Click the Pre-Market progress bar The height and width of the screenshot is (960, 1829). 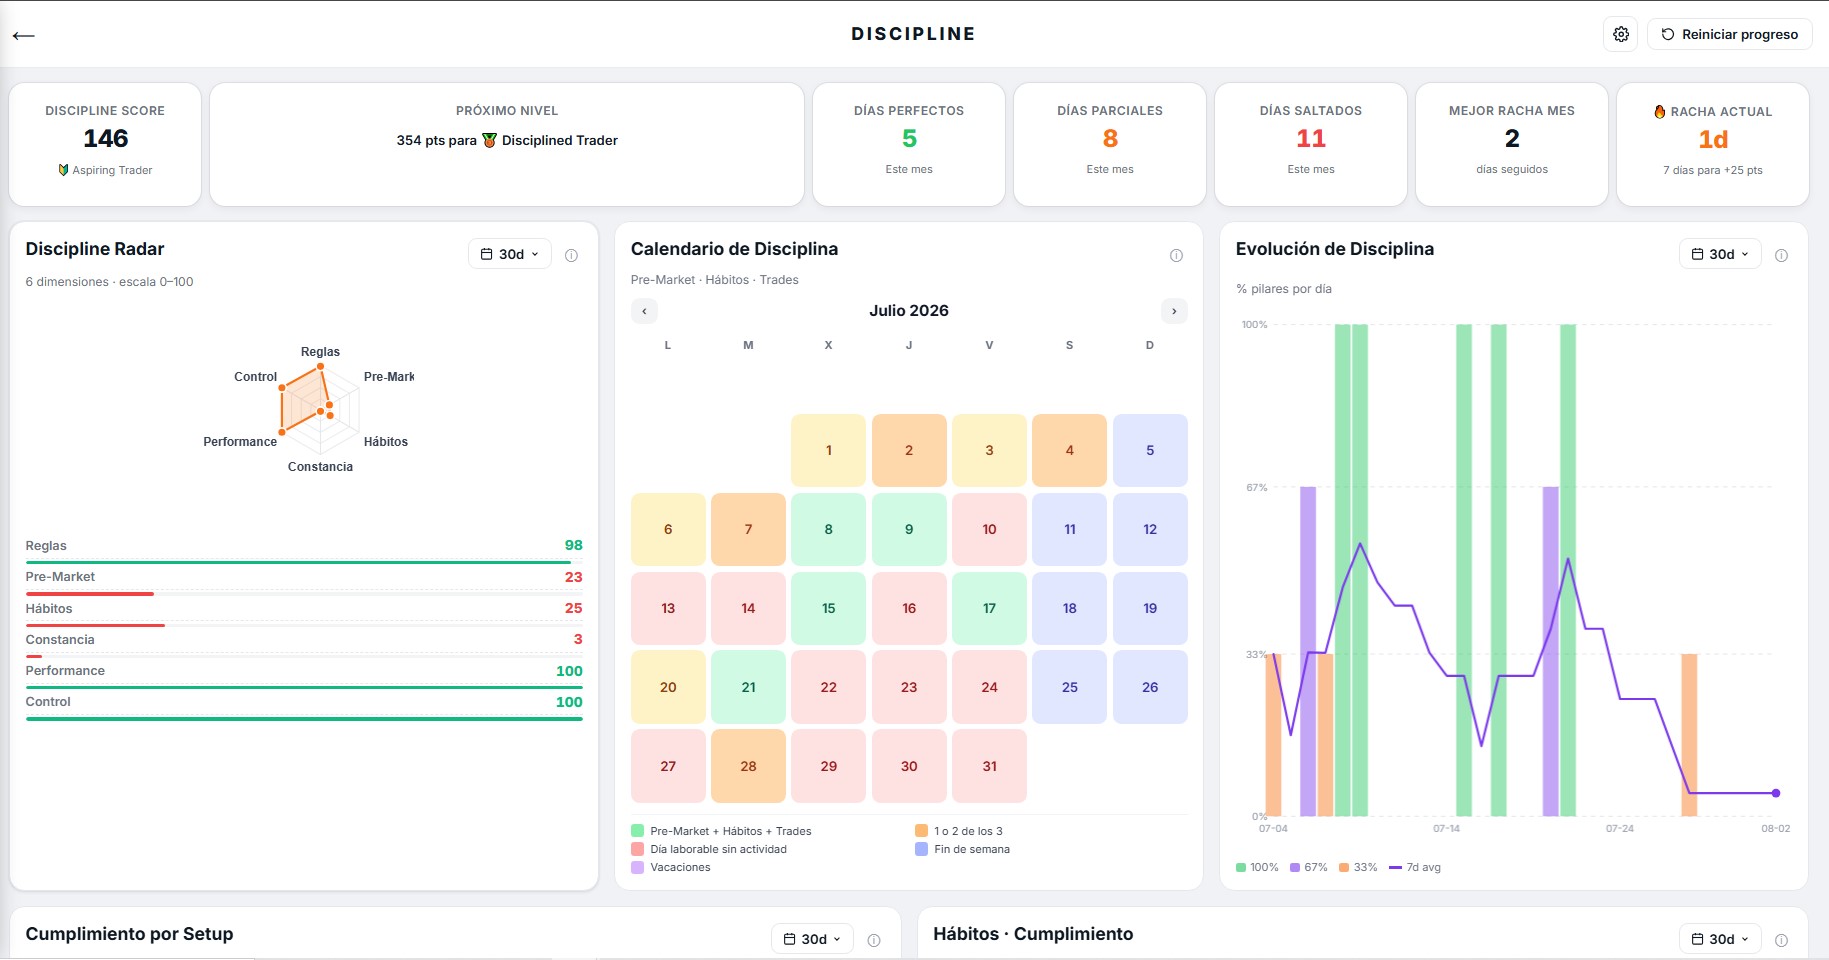[304, 594]
